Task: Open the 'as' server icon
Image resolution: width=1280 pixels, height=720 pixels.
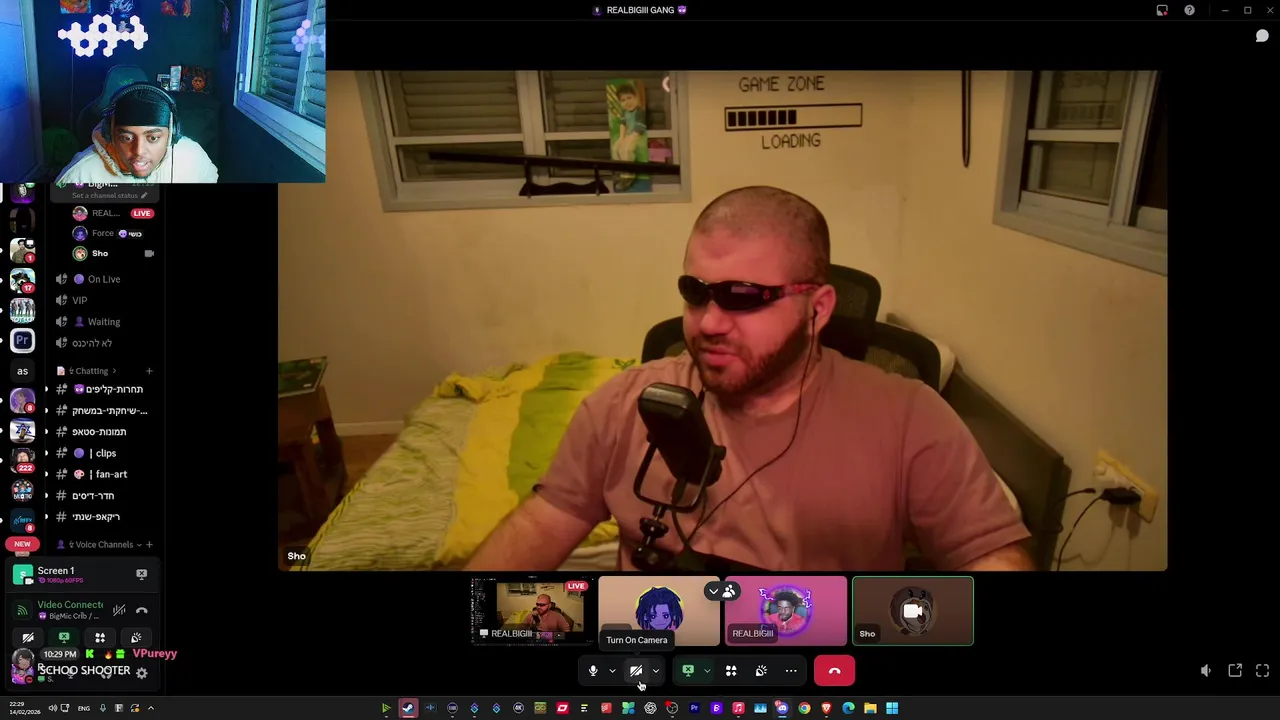Action: [x=22, y=371]
